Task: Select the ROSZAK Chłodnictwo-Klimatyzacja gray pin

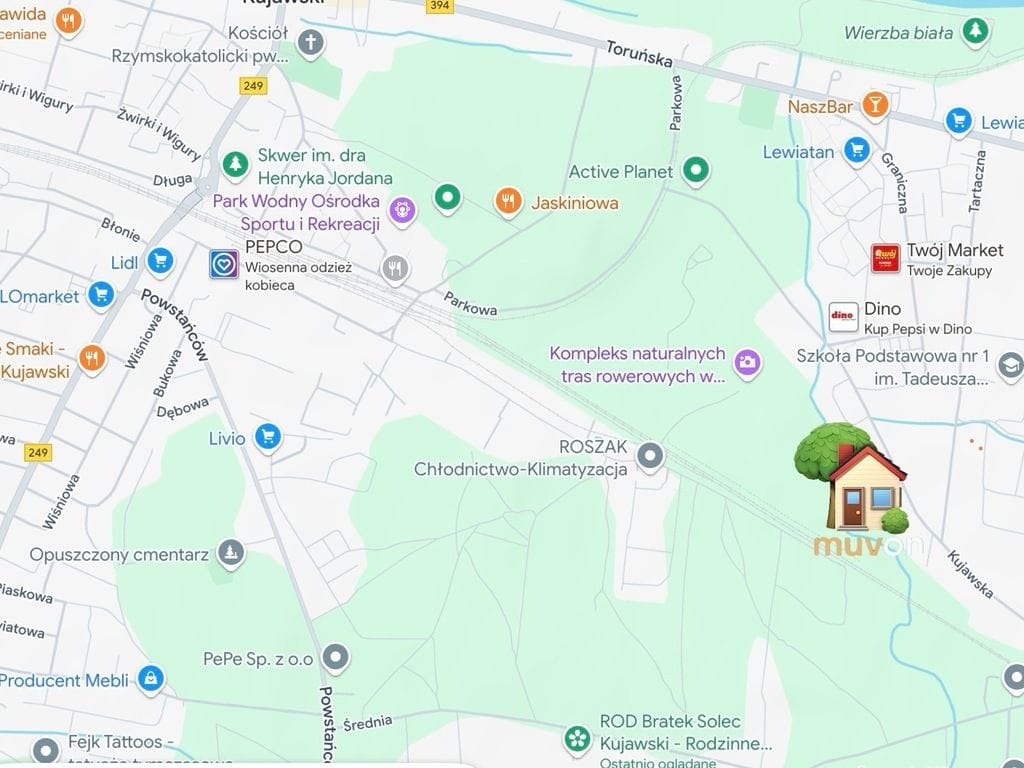Action: coord(650,456)
